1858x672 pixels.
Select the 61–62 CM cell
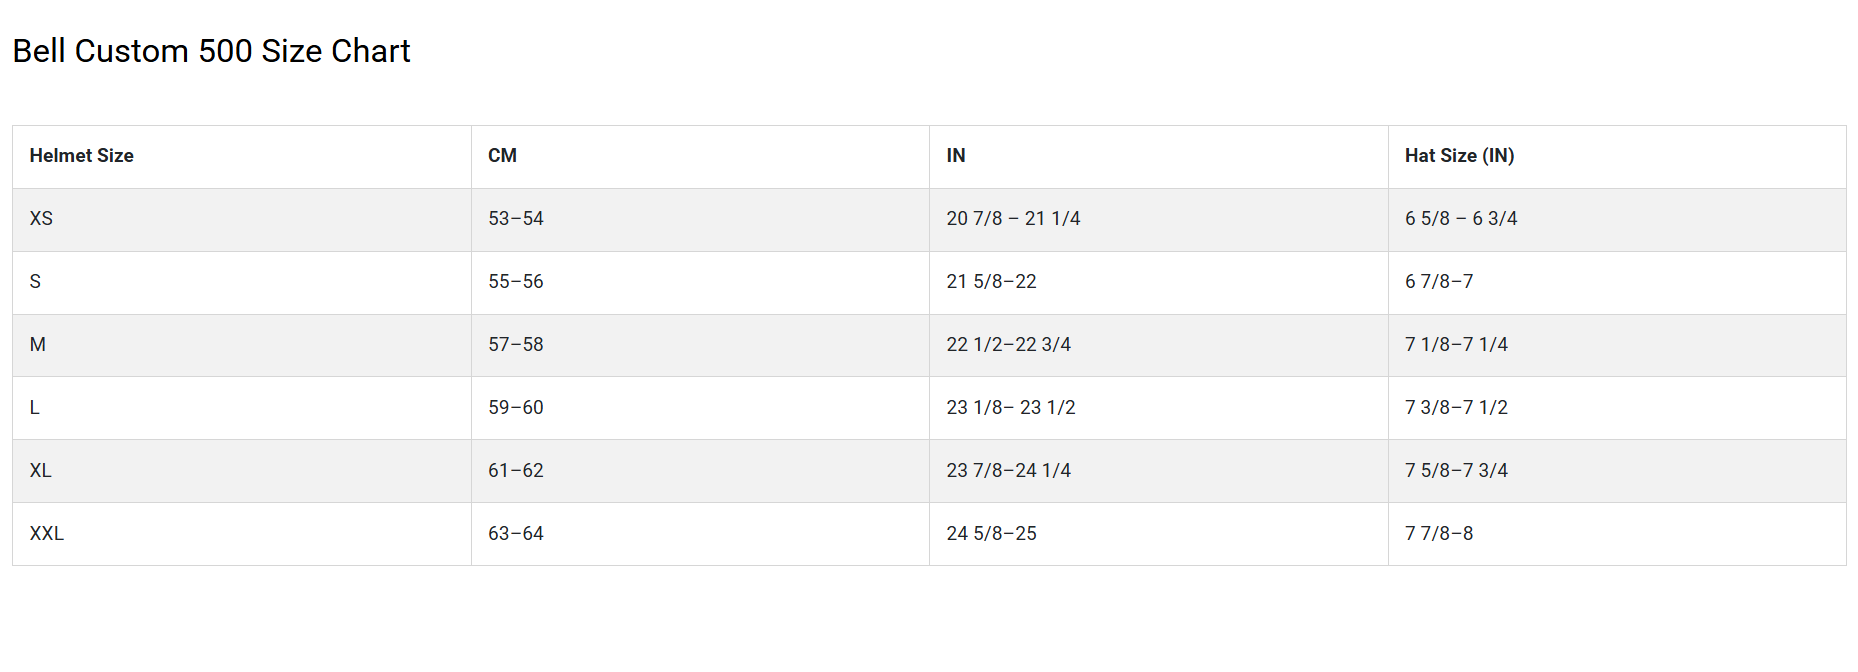pyautogui.click(x=515, y=471)
